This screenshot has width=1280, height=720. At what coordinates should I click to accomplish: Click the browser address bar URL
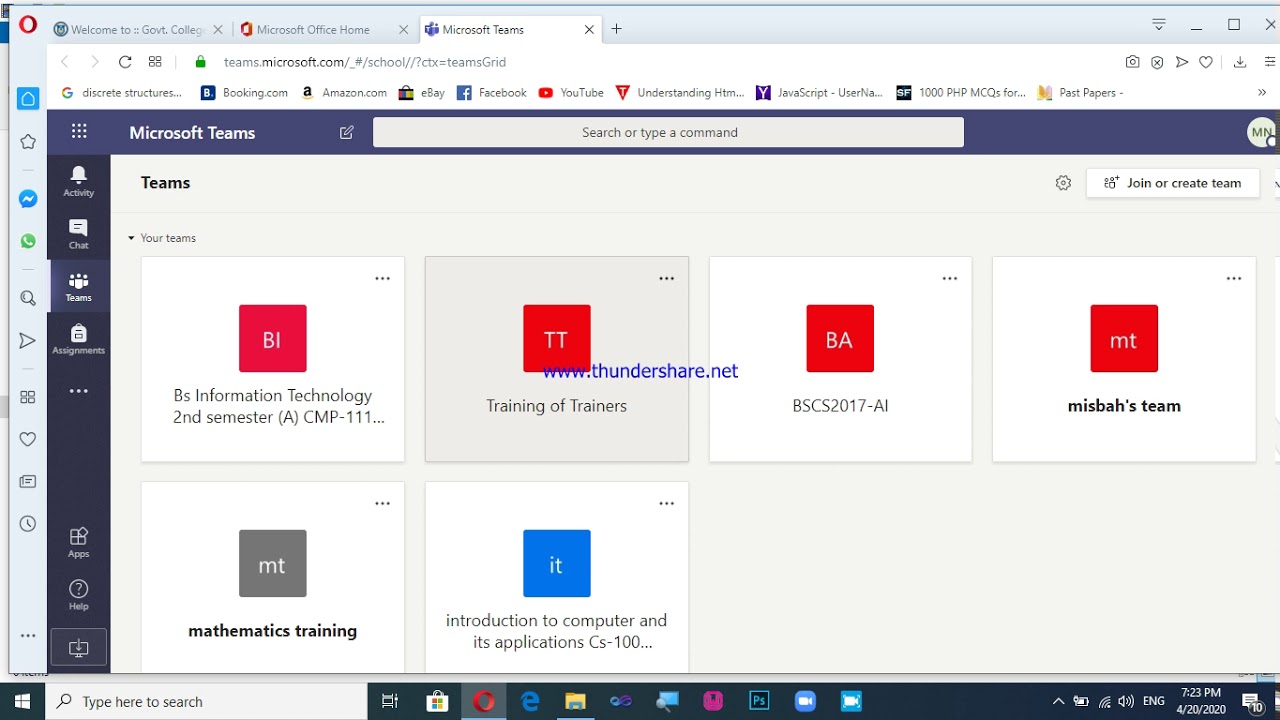click(x=365, y=62)
